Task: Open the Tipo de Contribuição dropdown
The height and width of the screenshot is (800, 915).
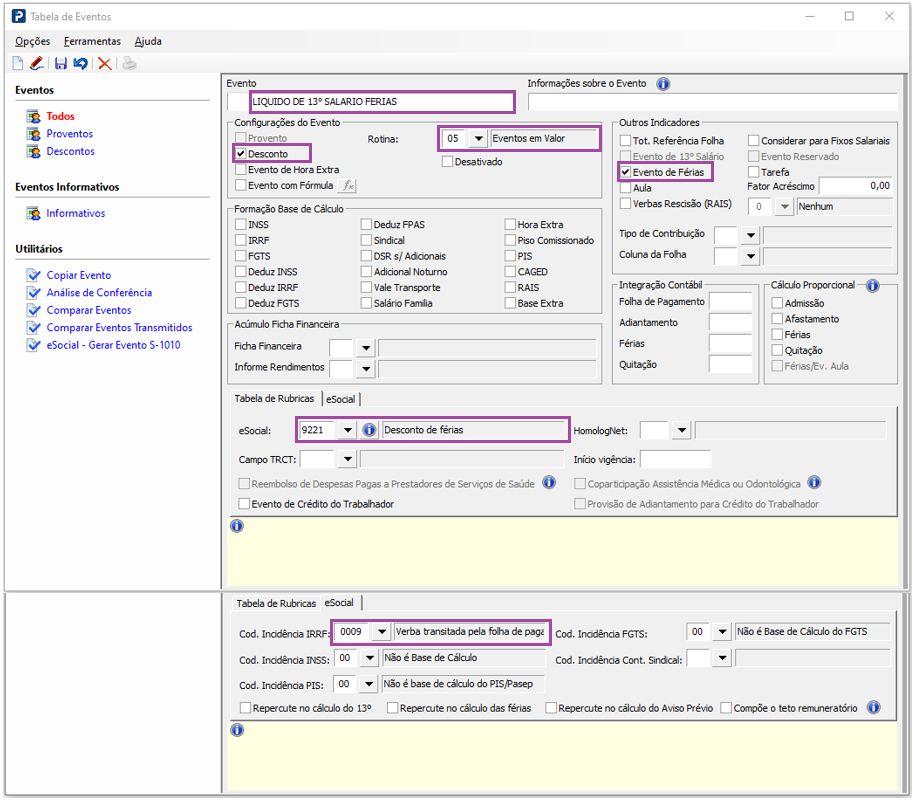Action: tap(750, 235)
